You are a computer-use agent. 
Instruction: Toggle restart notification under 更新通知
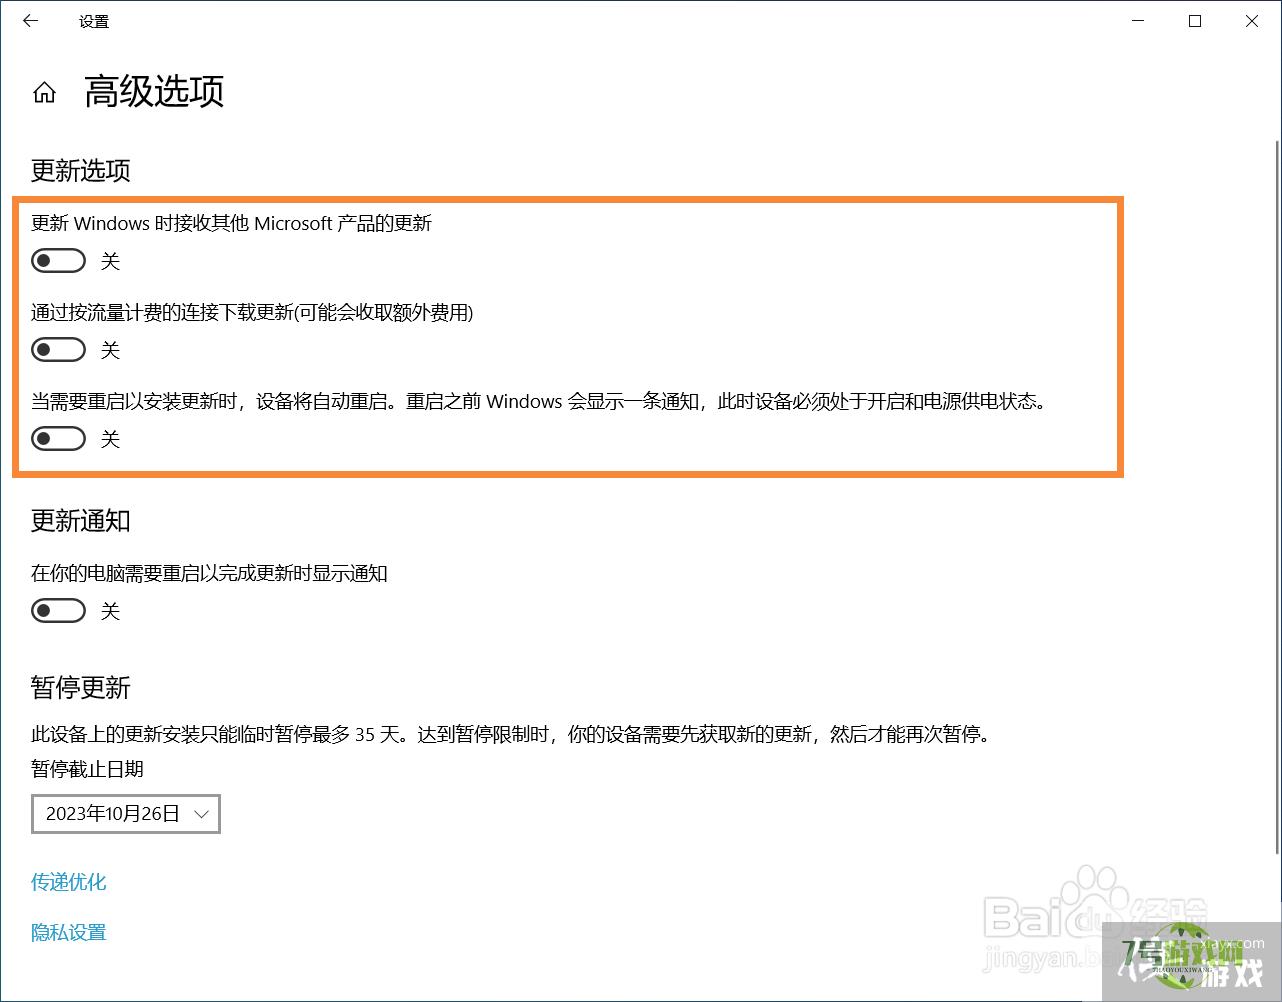(58, 610)
